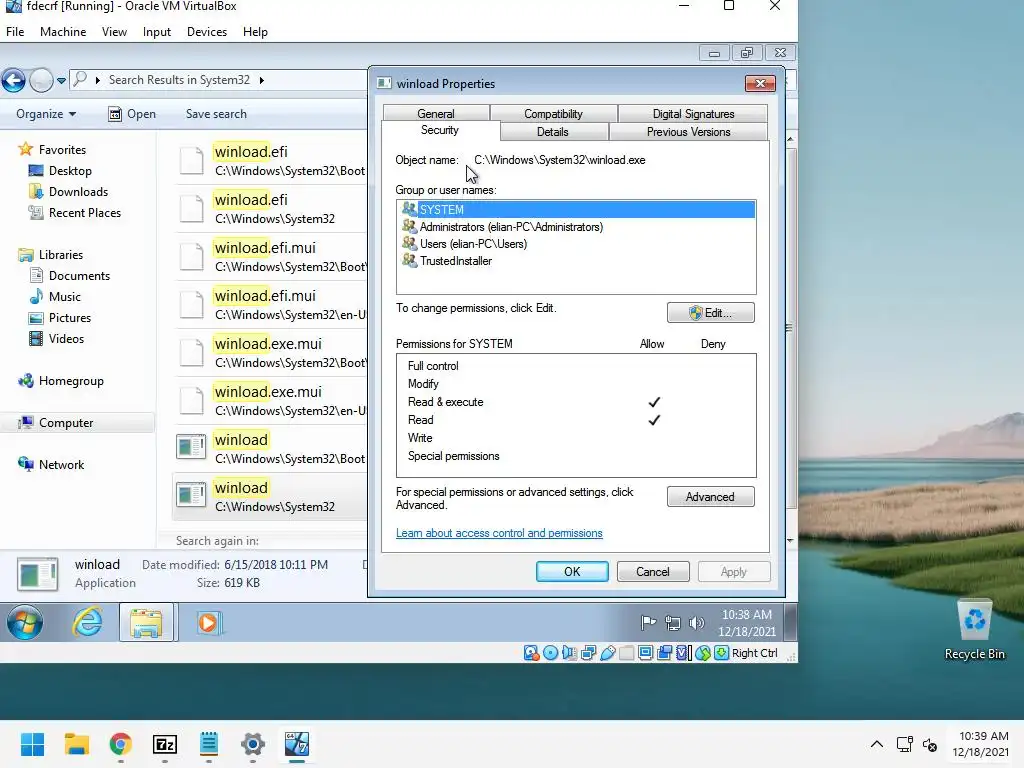The image size is (1024, 768).
Task: Switch to the Compatibility tab
Action: pos(553,114)
